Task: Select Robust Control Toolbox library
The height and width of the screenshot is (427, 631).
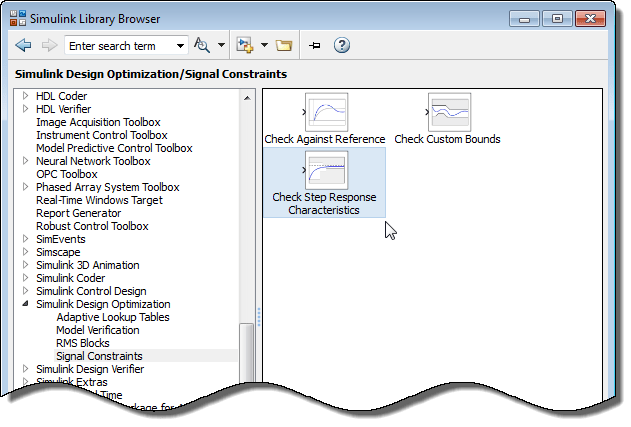Action: [92, 226]
